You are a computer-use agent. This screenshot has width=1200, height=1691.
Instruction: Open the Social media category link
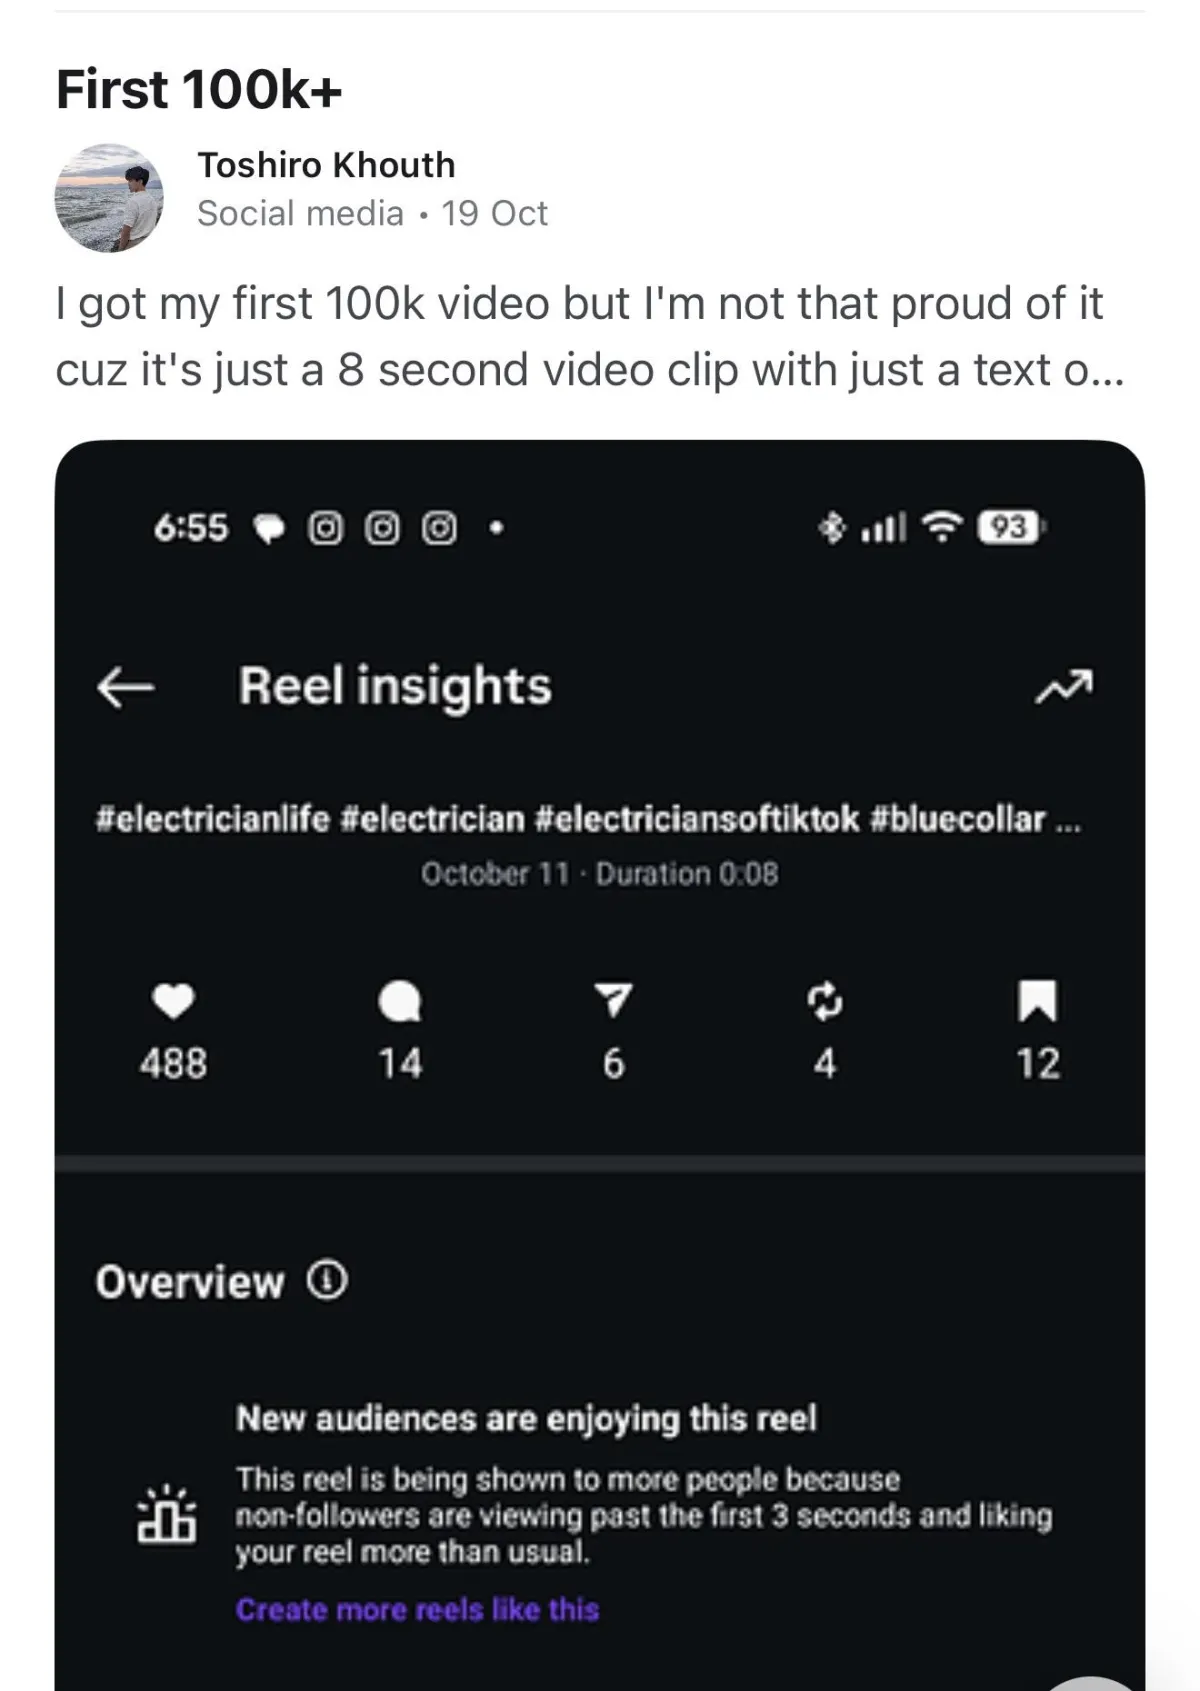(300, 213)
